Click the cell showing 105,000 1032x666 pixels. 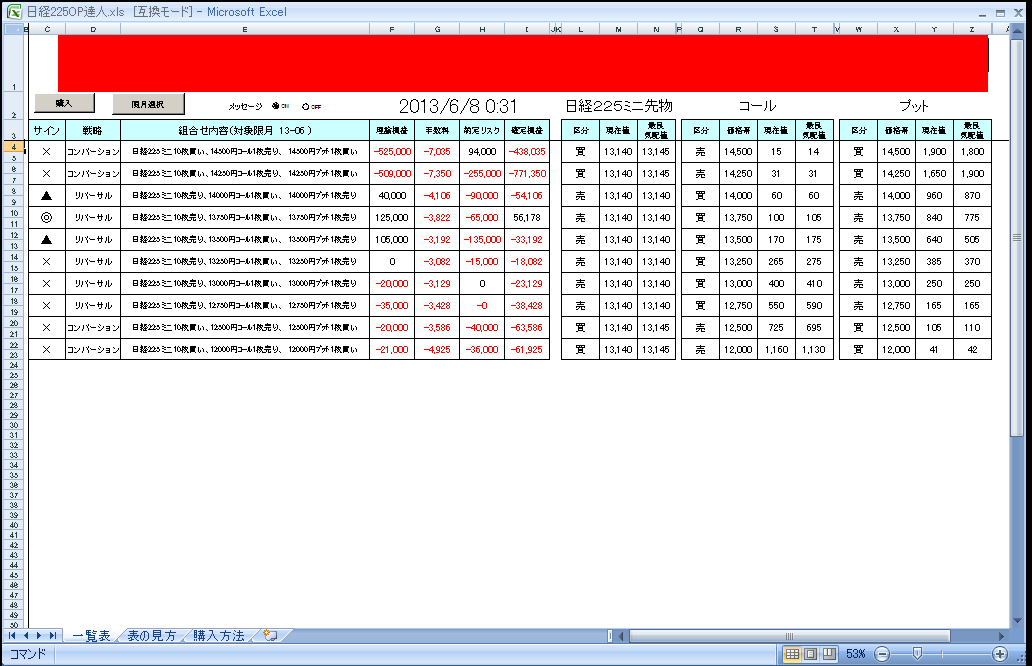392,240
